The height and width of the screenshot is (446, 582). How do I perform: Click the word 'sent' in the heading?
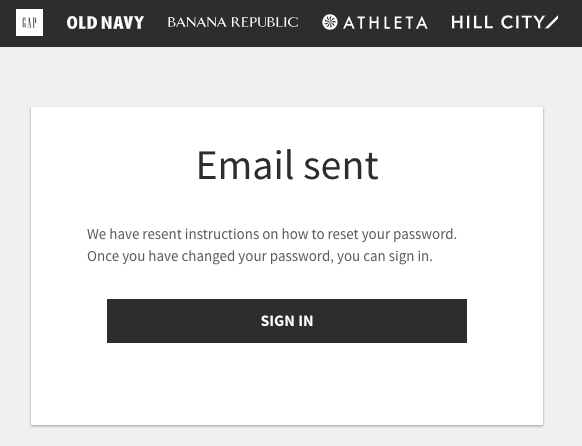tap(341, 167)
